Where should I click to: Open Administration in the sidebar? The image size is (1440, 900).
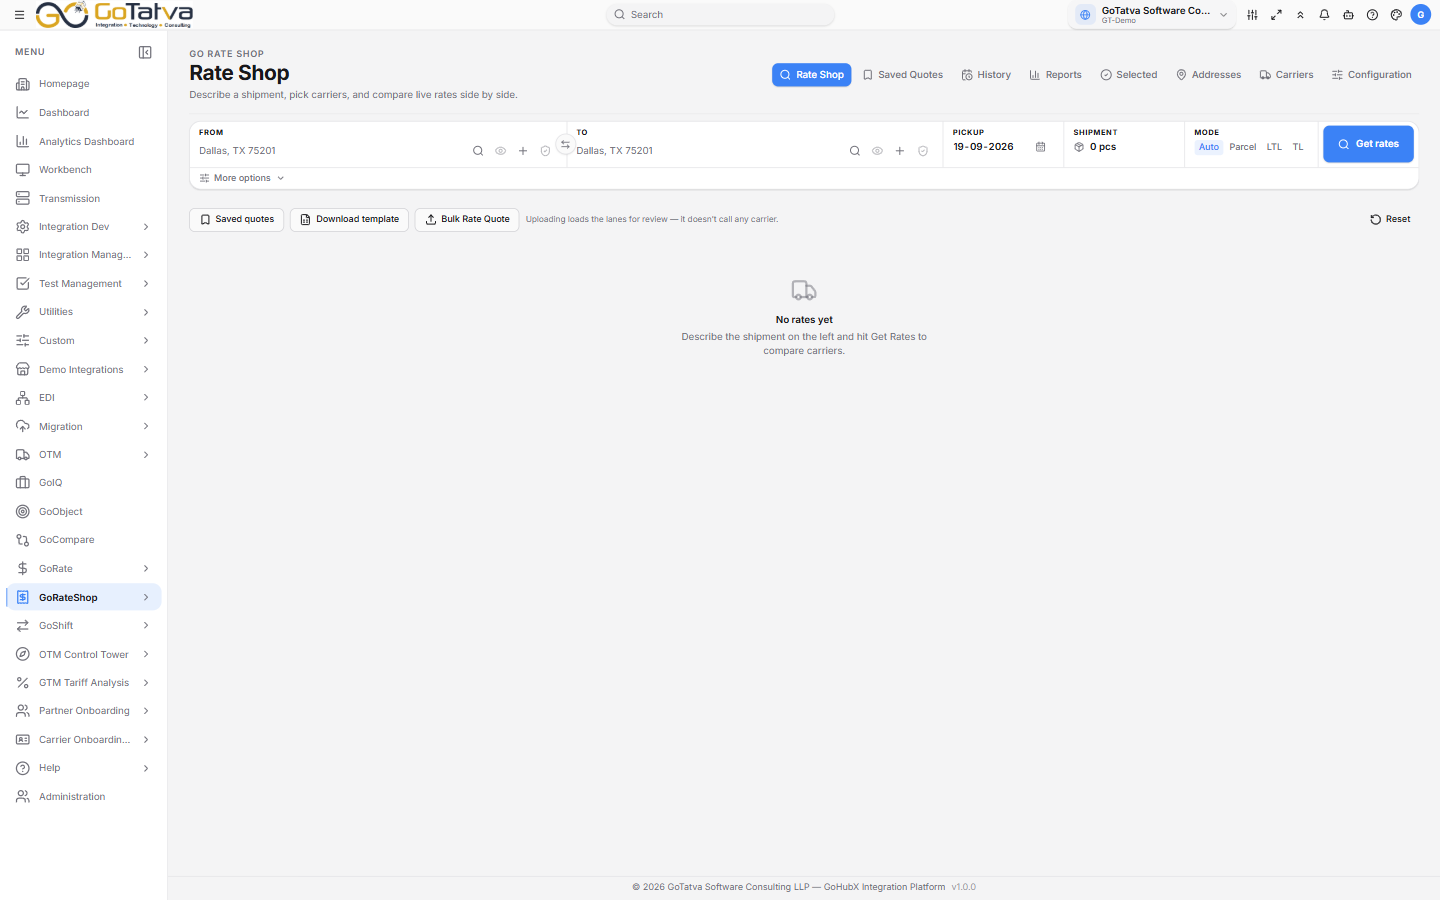point(84,797)
